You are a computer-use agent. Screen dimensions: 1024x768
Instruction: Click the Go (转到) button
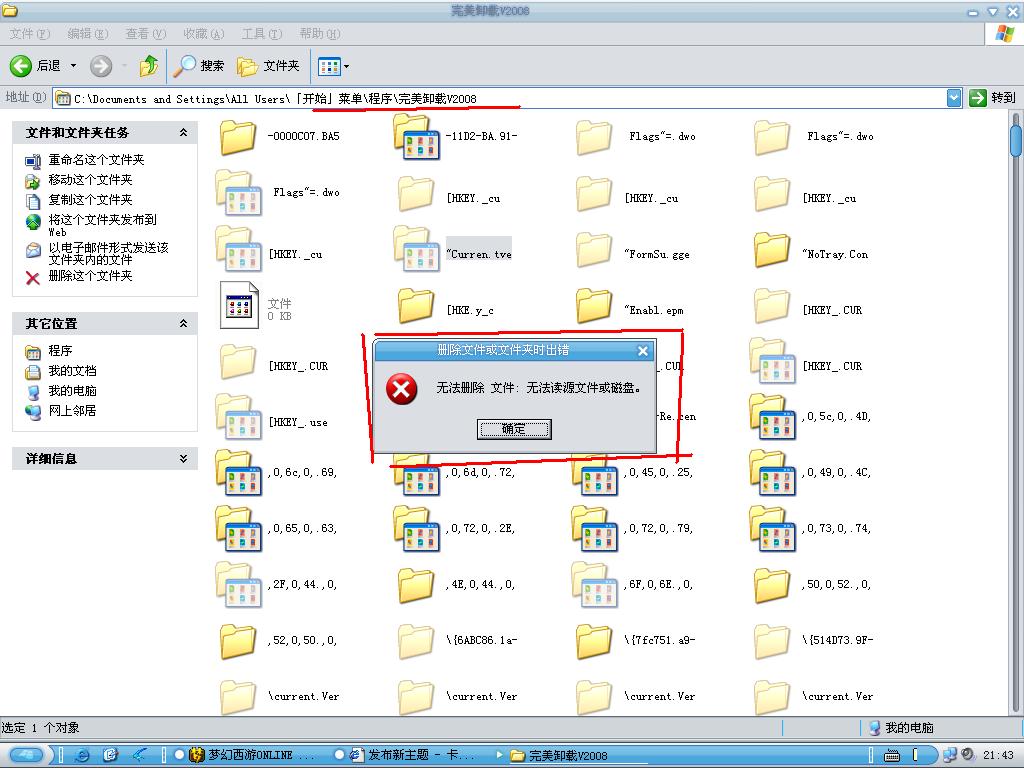tap(992, 98)
